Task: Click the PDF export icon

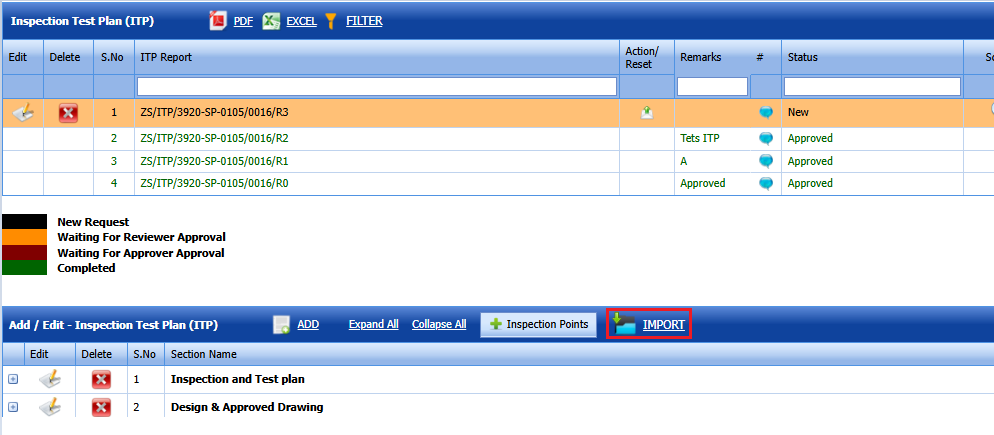Action: tap(218, 21)
